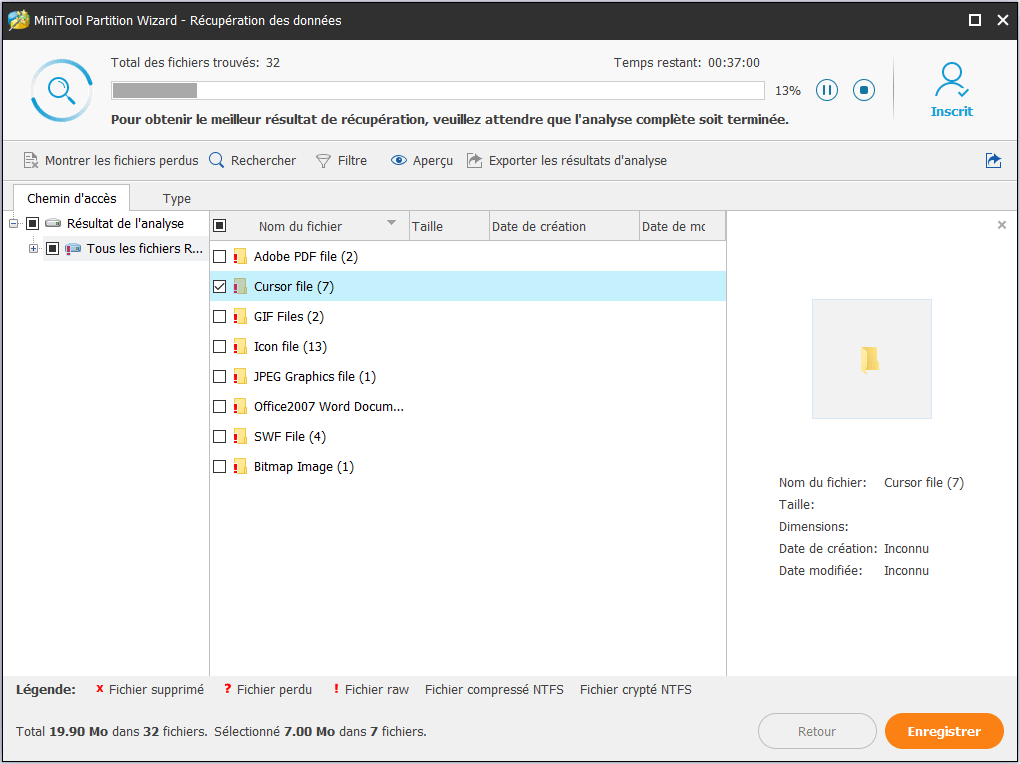Click the Cursor file folder icon

pos(240,286)
